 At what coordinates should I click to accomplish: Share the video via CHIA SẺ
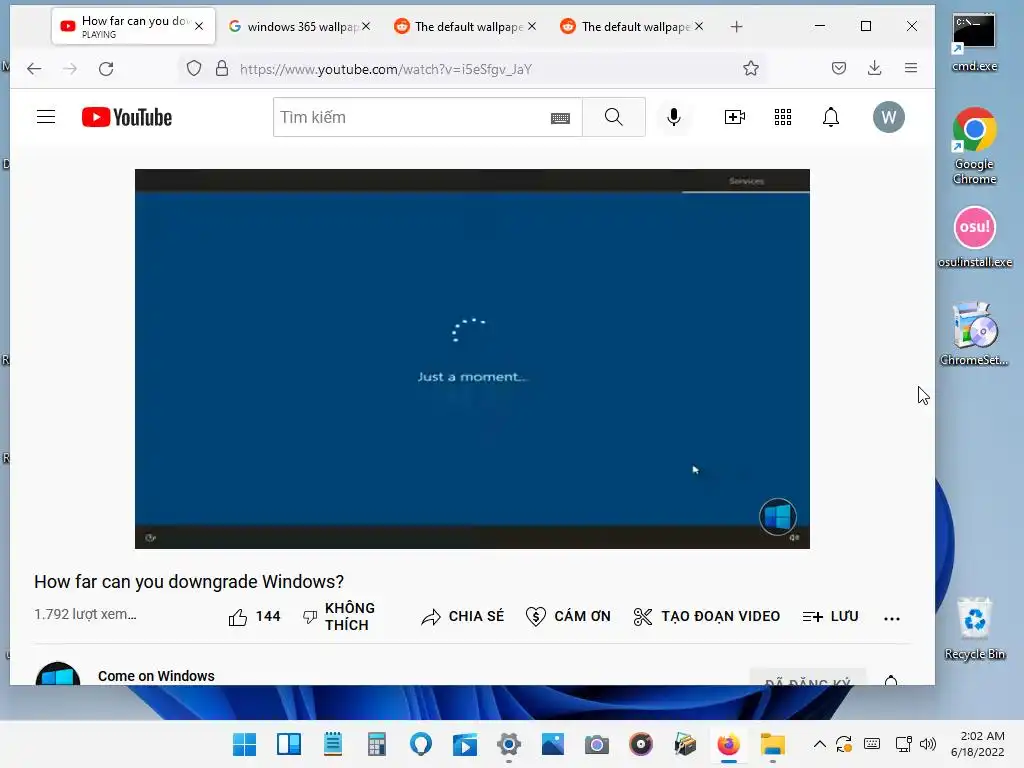coord(462,616)
